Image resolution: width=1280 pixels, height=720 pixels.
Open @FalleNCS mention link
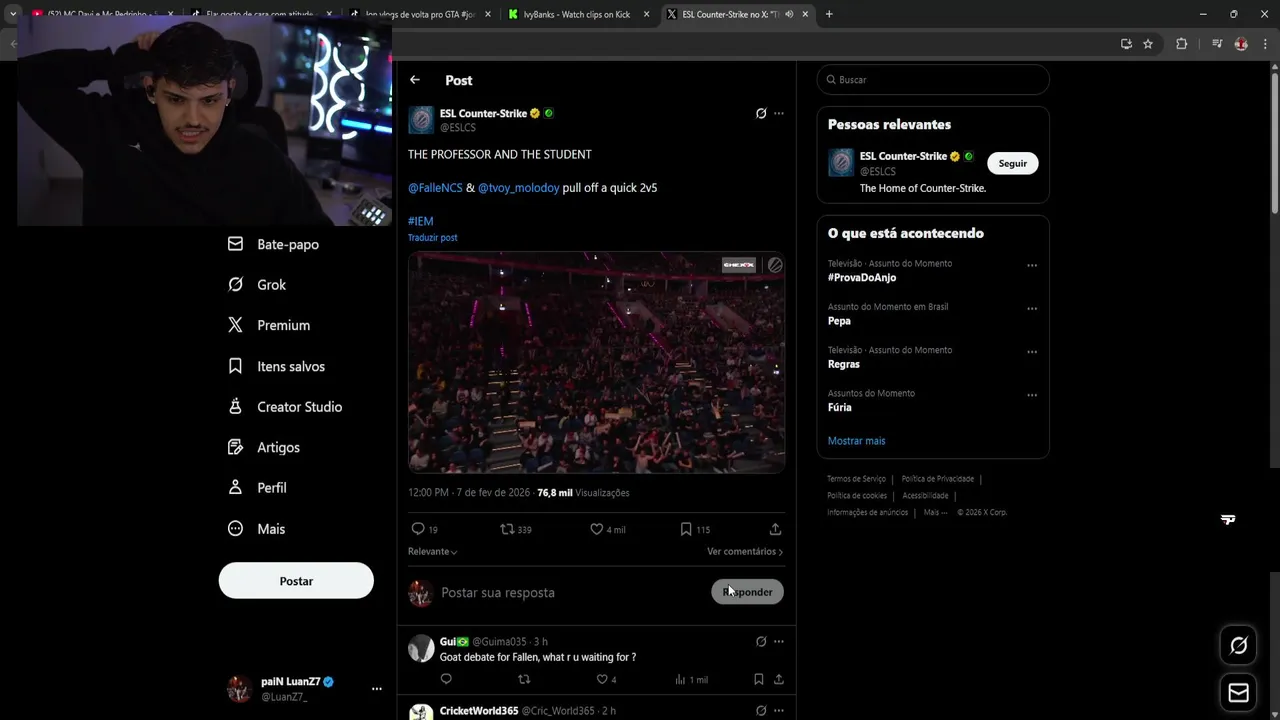[x=435, y=188]
